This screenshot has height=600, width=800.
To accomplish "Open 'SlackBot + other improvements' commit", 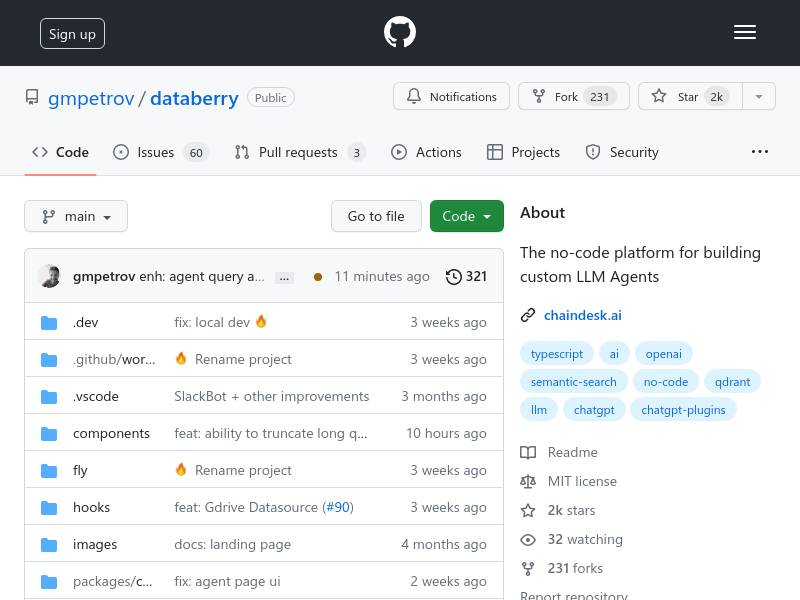I will [271, 396].
